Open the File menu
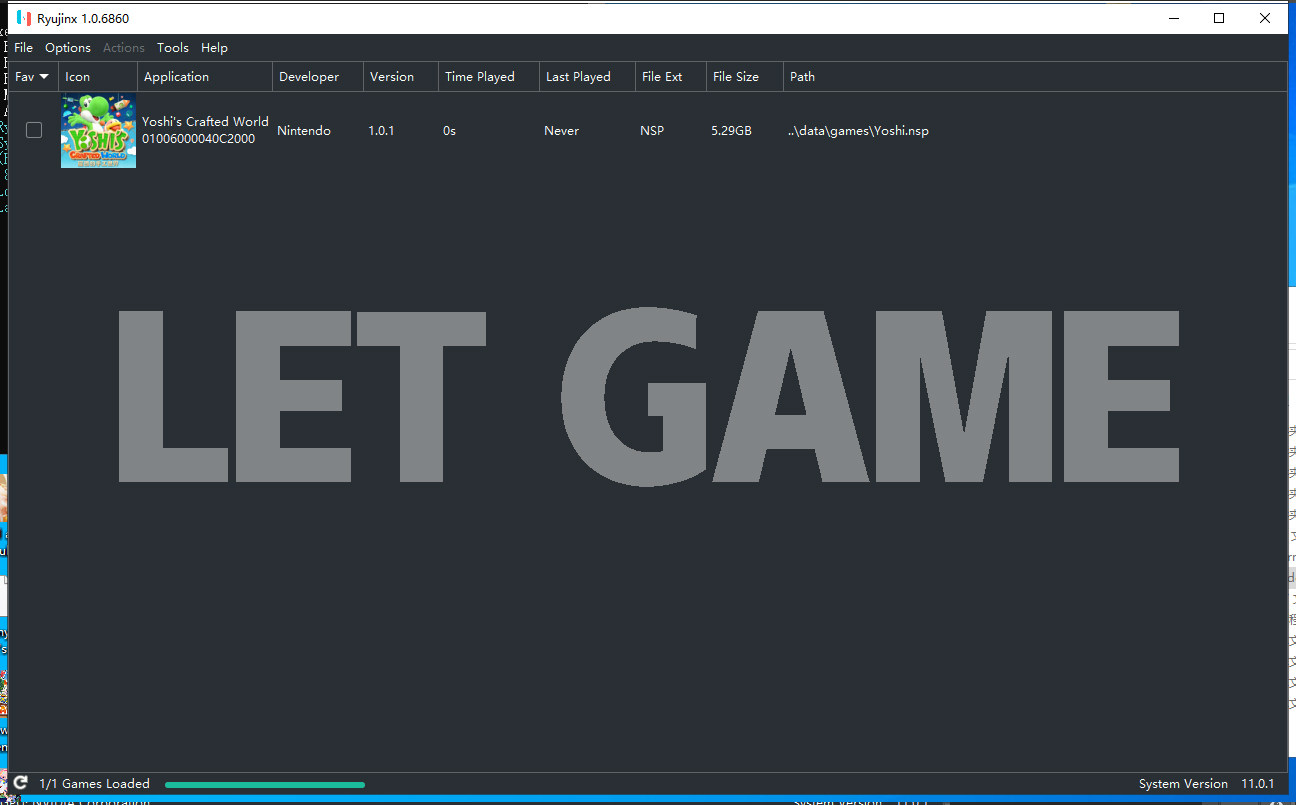 (23, 47)
